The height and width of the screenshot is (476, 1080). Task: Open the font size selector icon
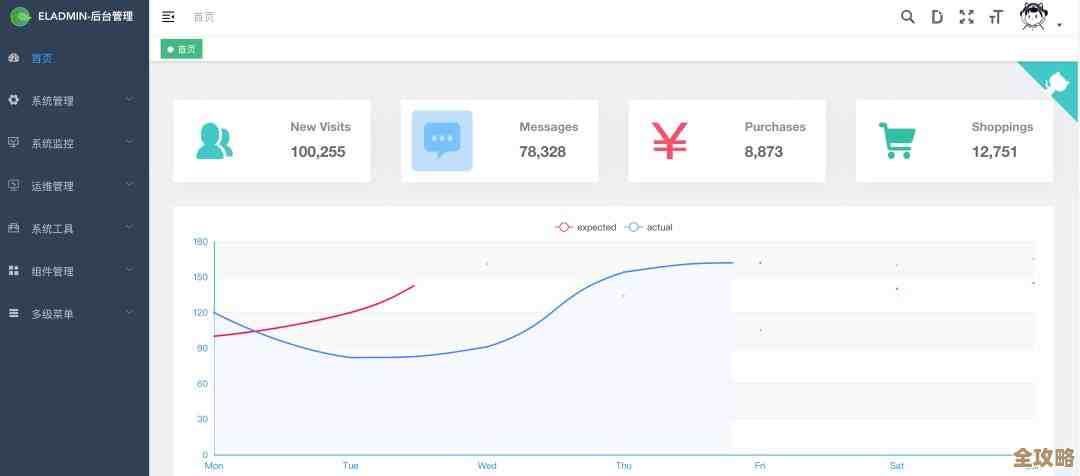[x=995, y=17]
